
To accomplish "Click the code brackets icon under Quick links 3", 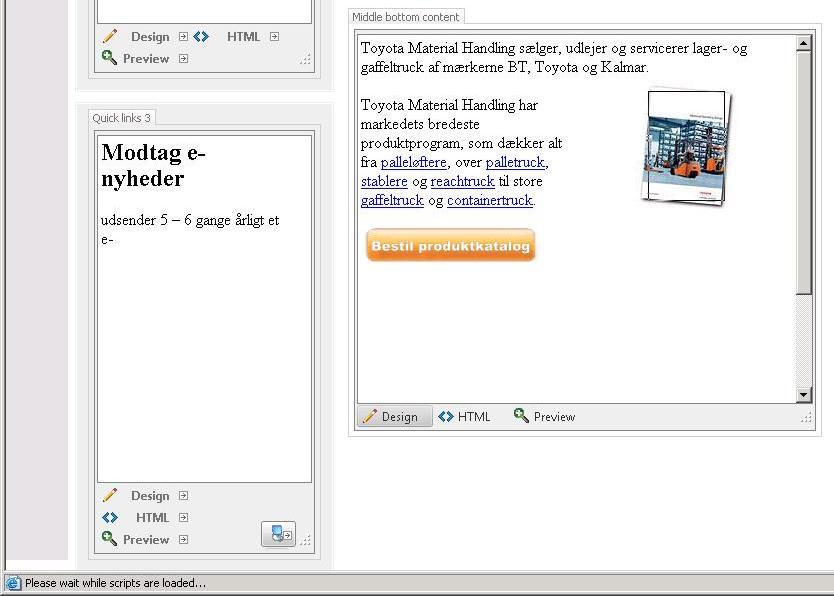I will [x=110, y=517].
